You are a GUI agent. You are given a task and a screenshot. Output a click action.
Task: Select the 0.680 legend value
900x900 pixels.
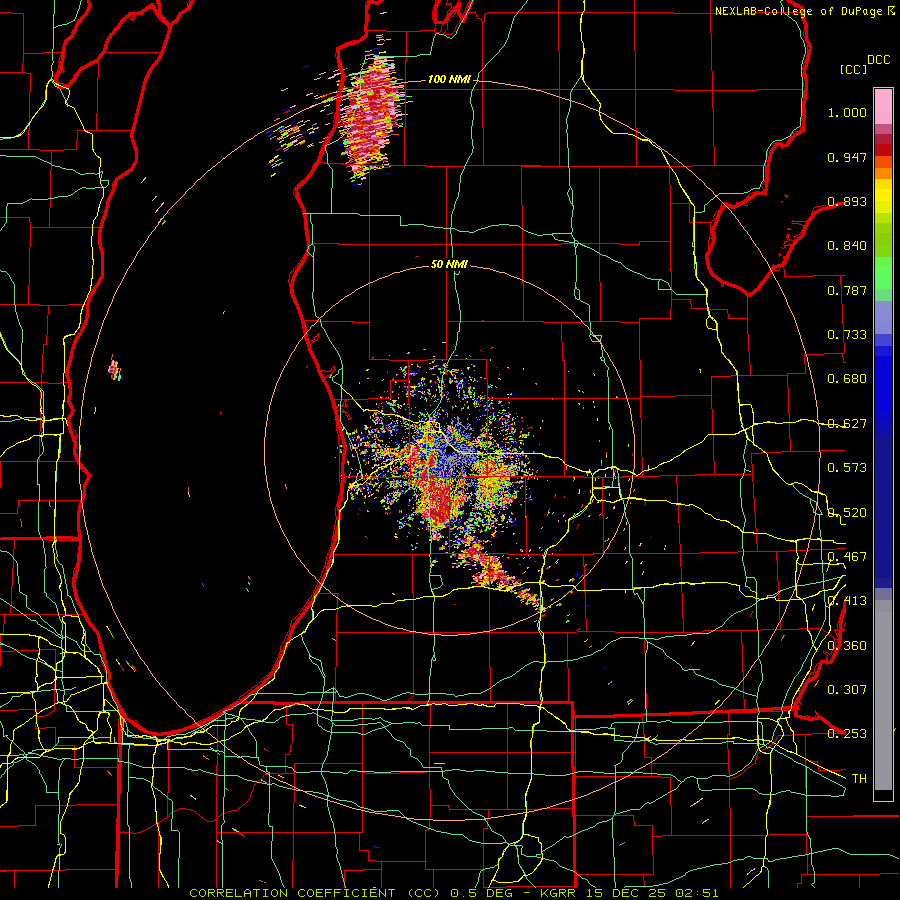847,379
